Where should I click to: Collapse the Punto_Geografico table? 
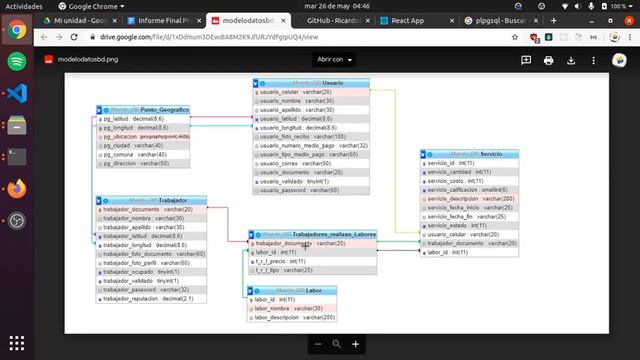pos(99,110)
